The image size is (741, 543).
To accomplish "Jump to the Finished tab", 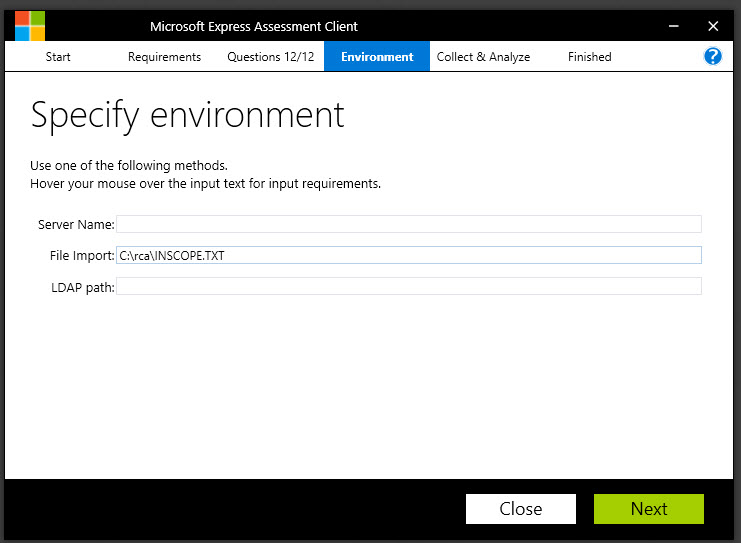I will (589, 57).
